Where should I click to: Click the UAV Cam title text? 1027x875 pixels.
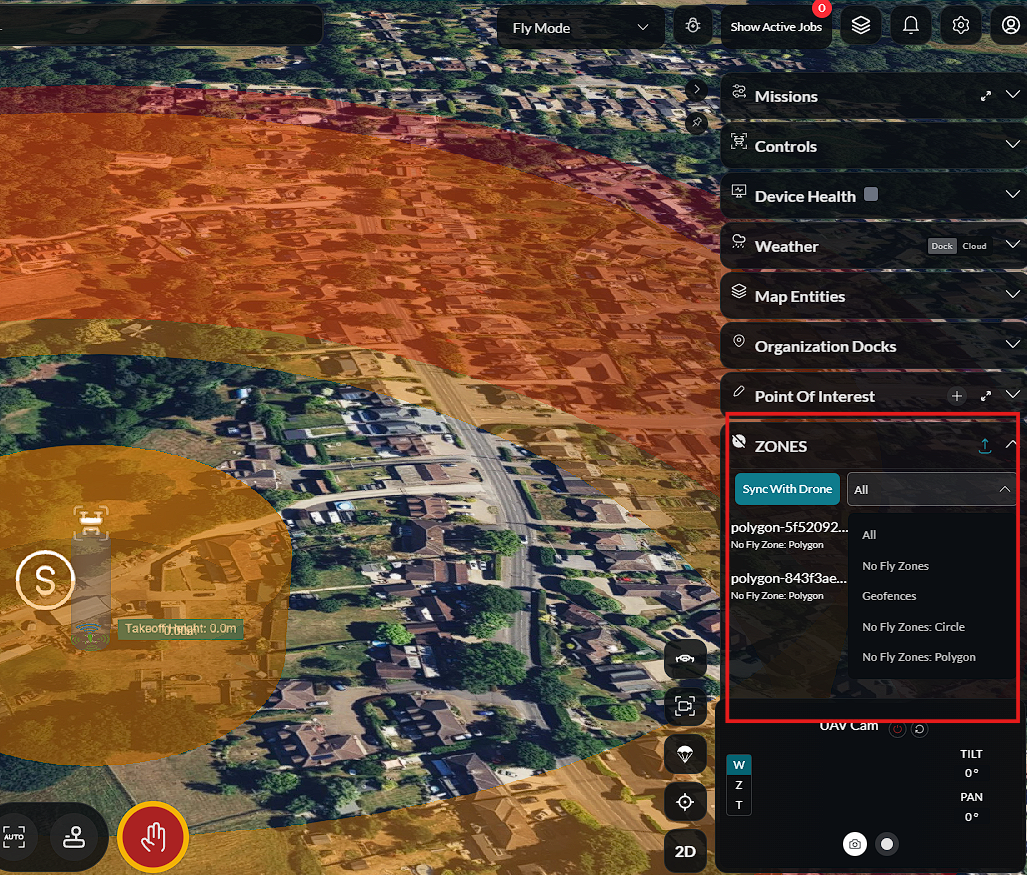click(x=849, y=726)
